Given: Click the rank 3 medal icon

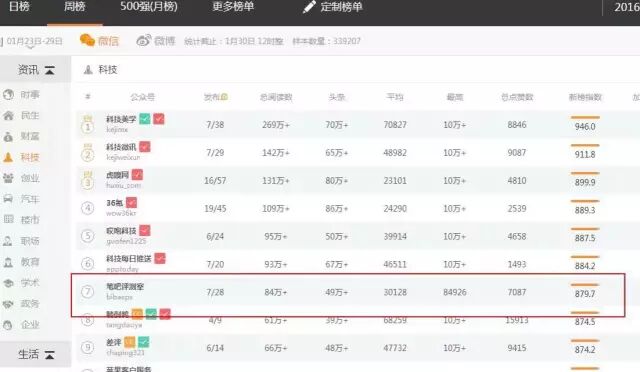Looking at the screenshot, I should coord(87,181).
